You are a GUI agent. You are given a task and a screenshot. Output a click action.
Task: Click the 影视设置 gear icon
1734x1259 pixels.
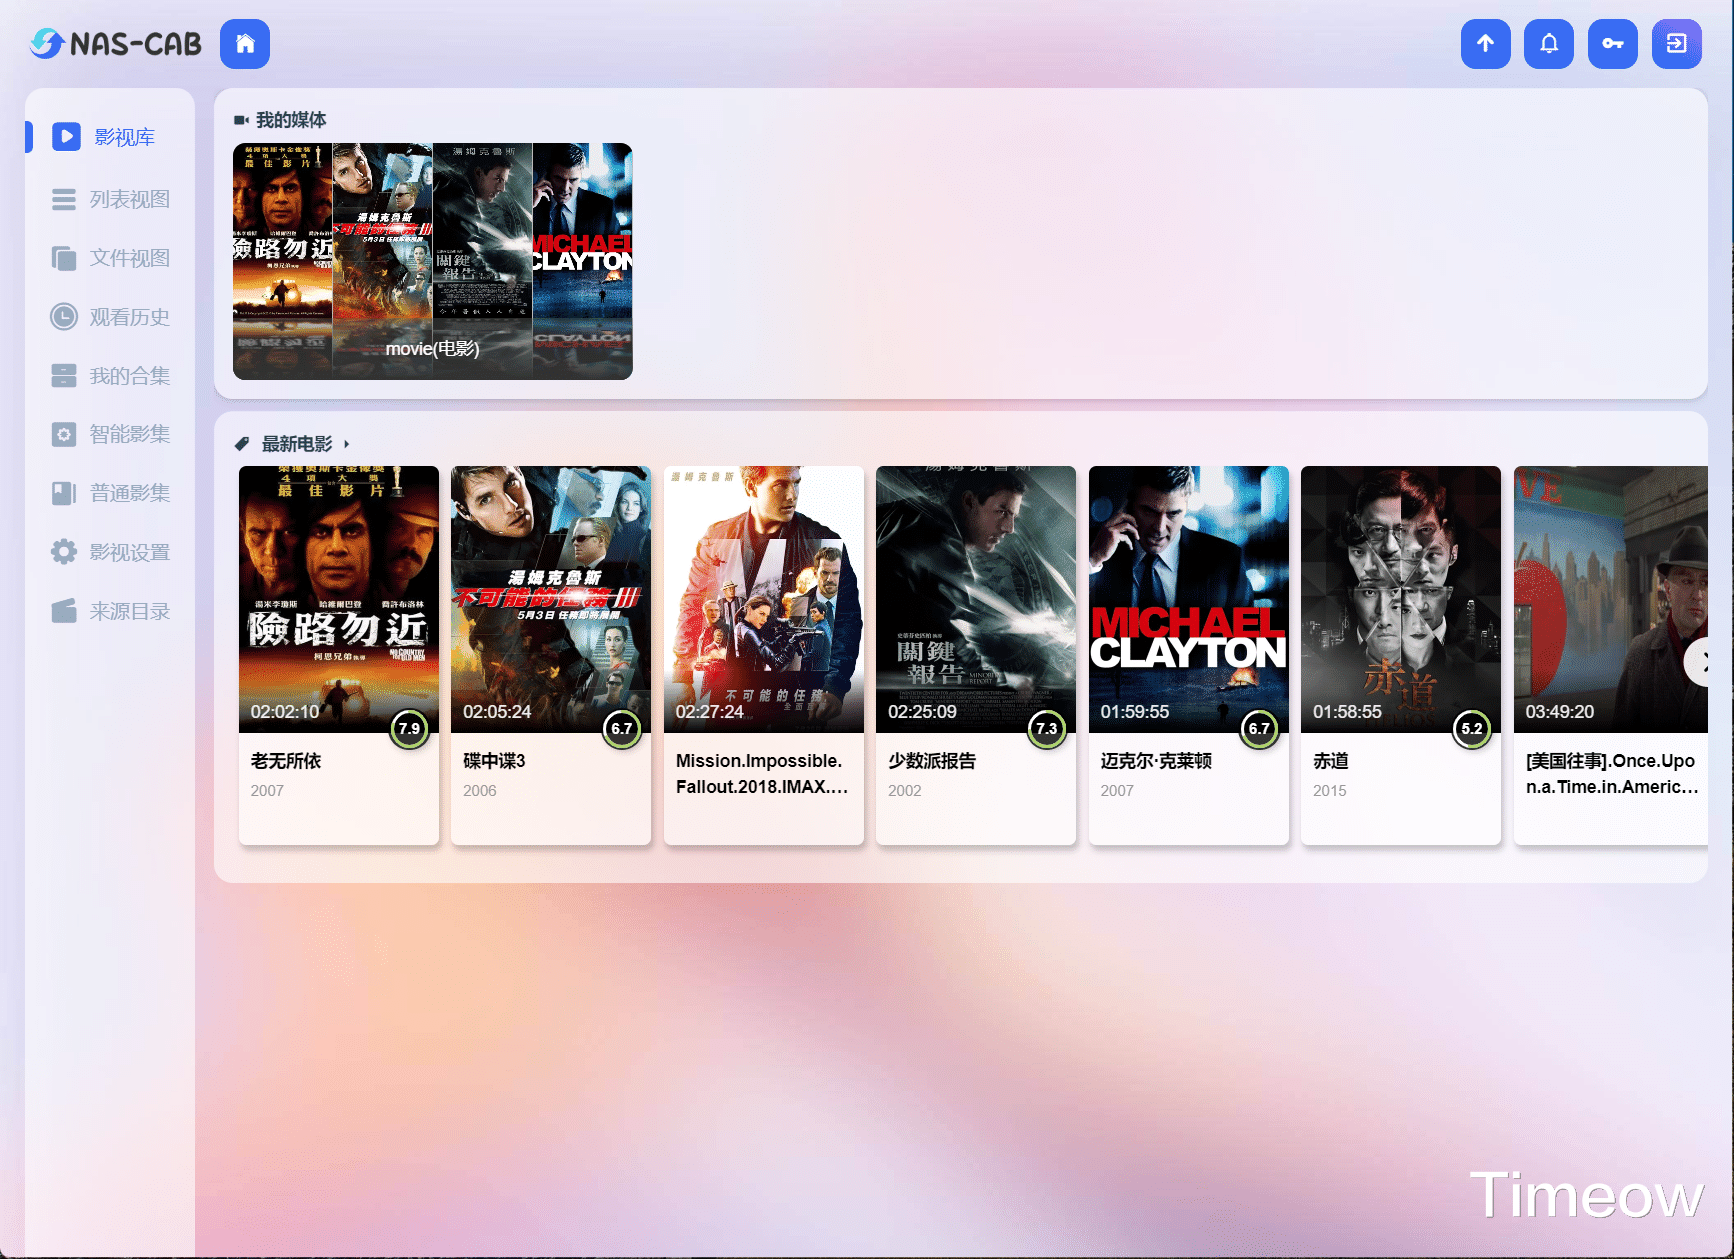pos(64,552)
